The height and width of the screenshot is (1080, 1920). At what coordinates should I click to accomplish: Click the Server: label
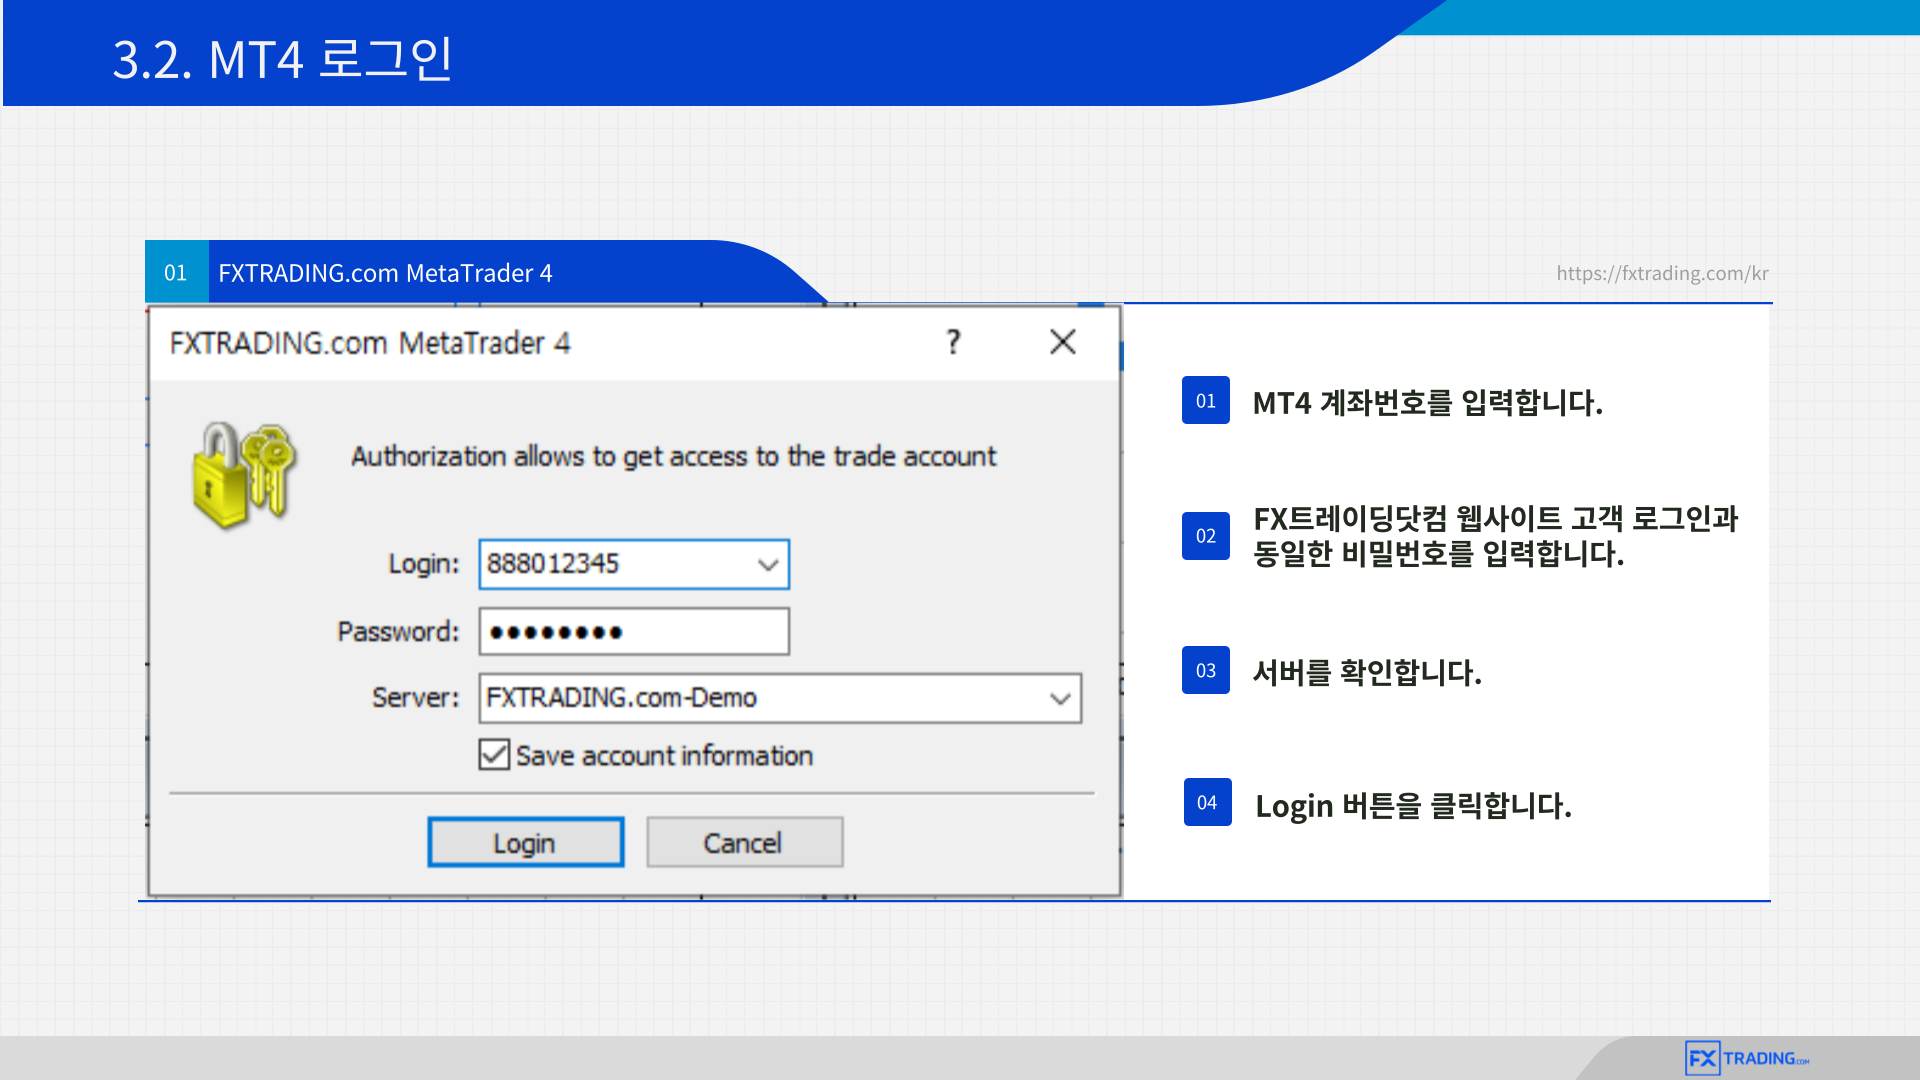(415, 697)
